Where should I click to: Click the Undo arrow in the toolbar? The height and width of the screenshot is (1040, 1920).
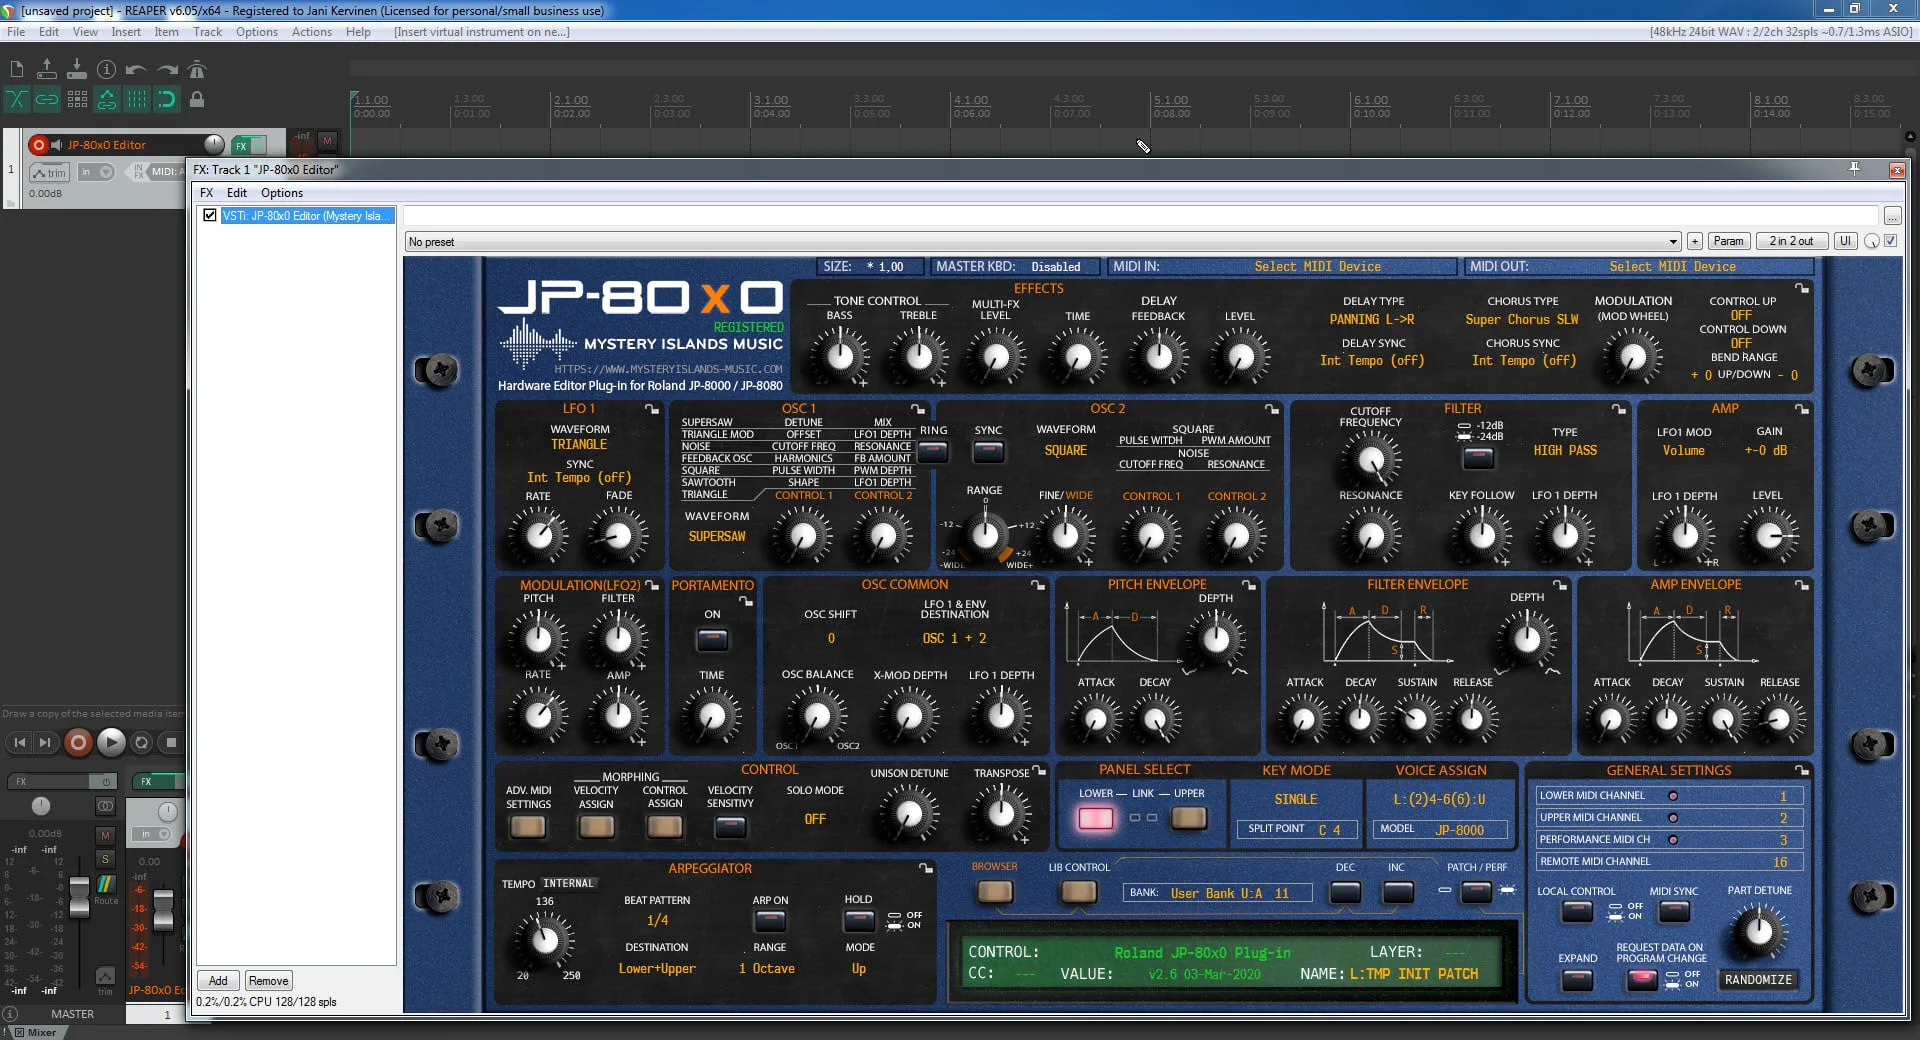point(136,70)
